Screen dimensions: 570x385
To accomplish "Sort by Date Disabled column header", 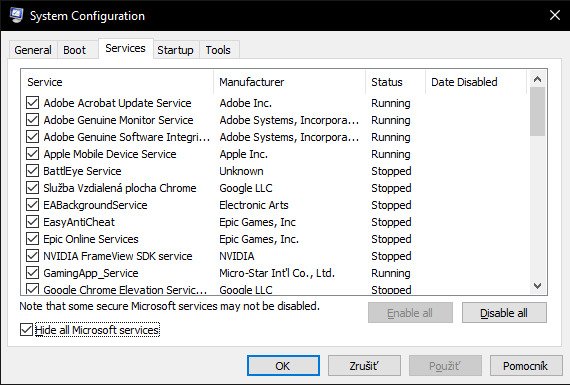I will 476,82.
